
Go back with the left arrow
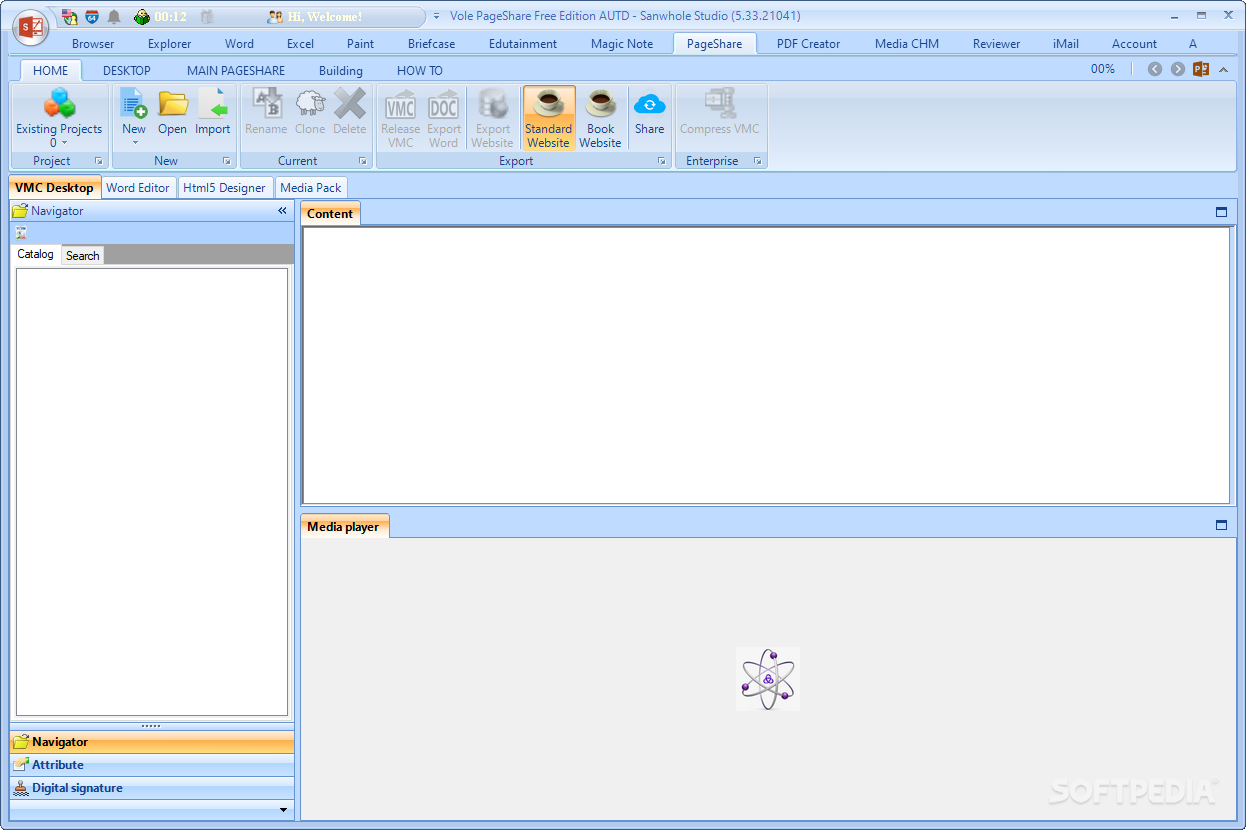pos(1155,69)
